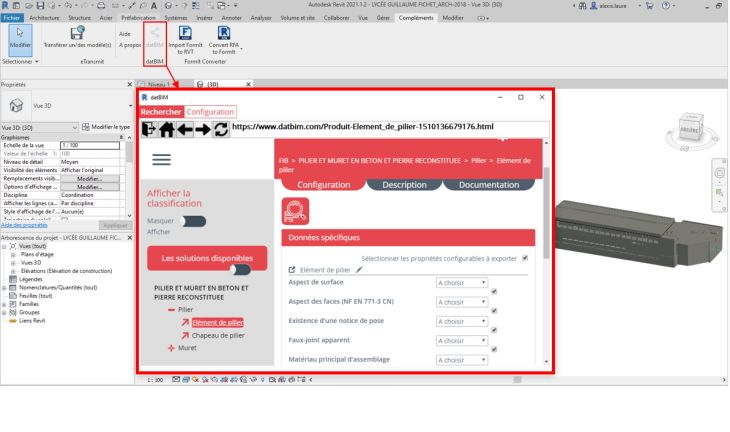
Task: Open Matériau principal d'assemblage dropdown
Action: 462,360
